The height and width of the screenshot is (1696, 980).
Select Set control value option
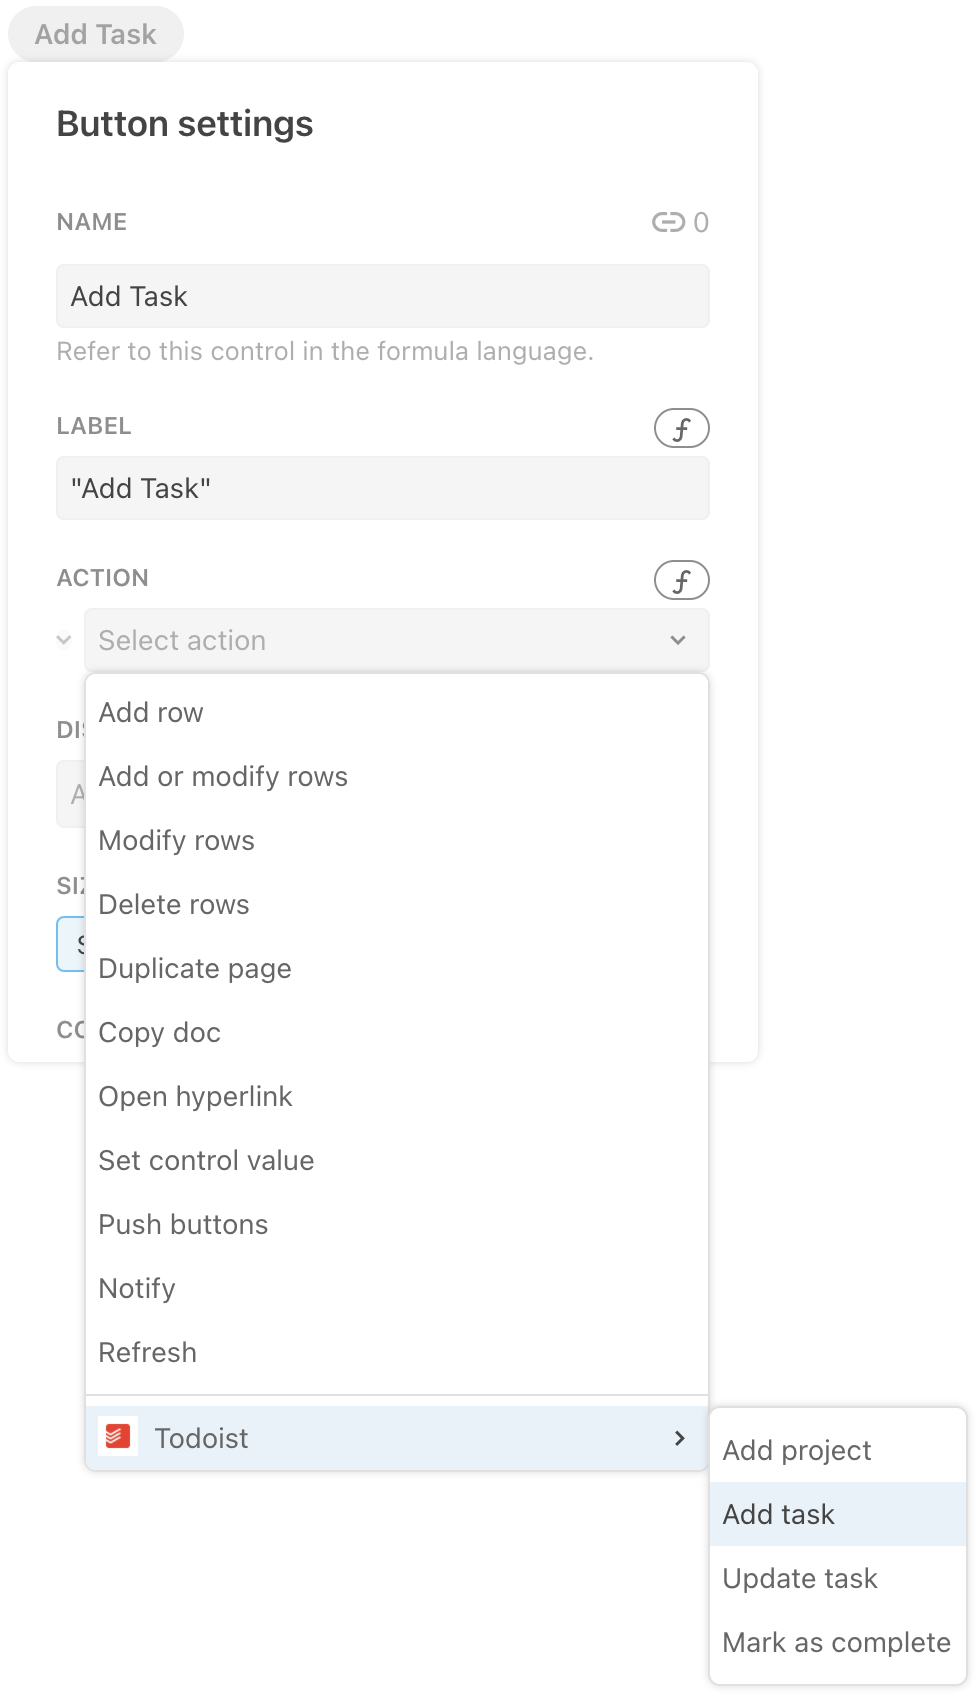click(206, 1160)
